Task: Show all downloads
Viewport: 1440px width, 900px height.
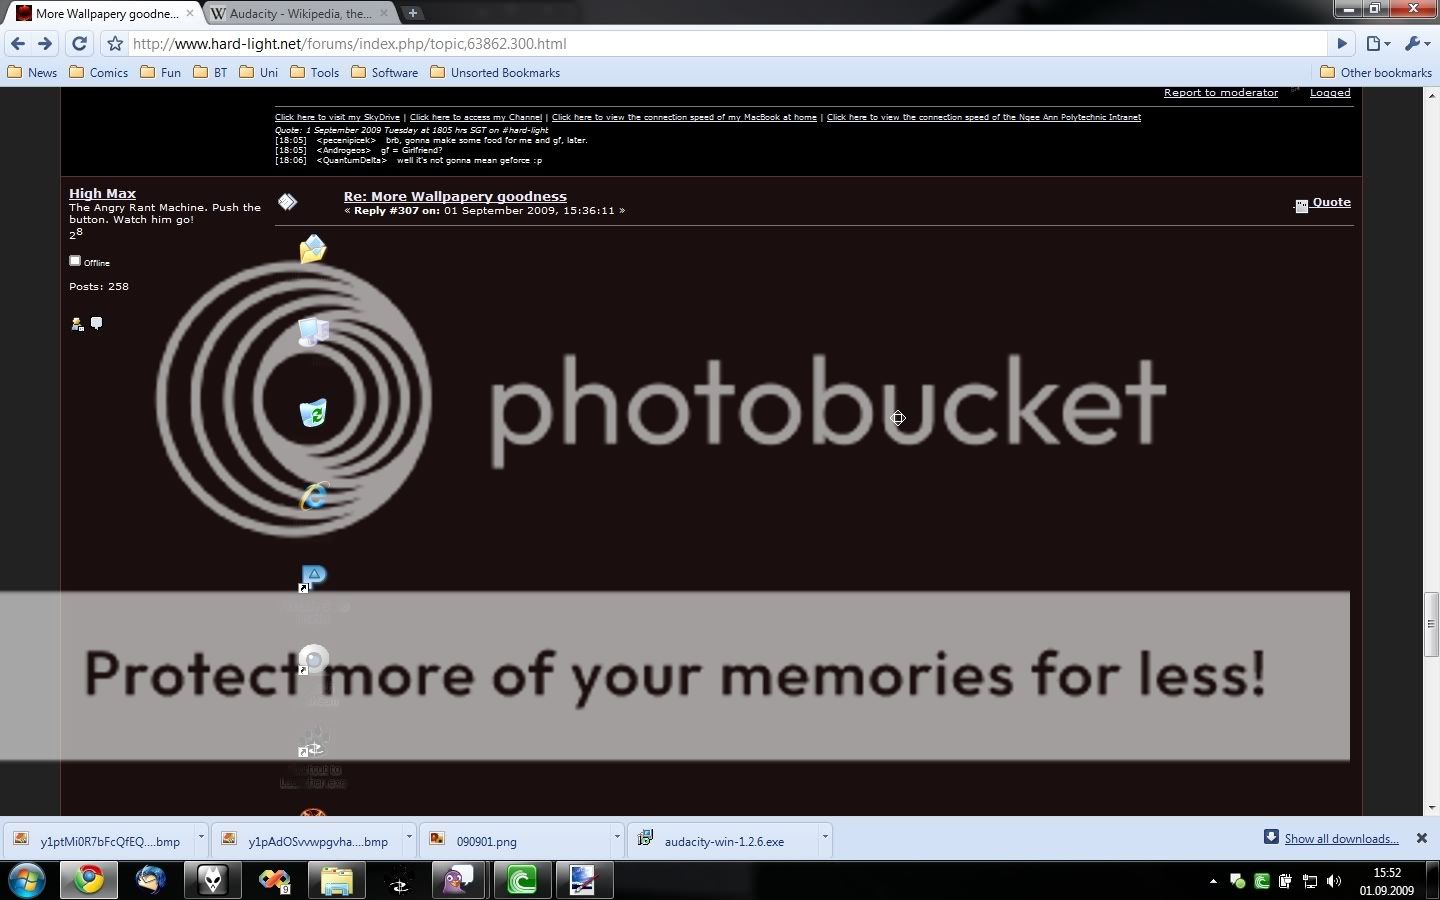Action: 1341,839
